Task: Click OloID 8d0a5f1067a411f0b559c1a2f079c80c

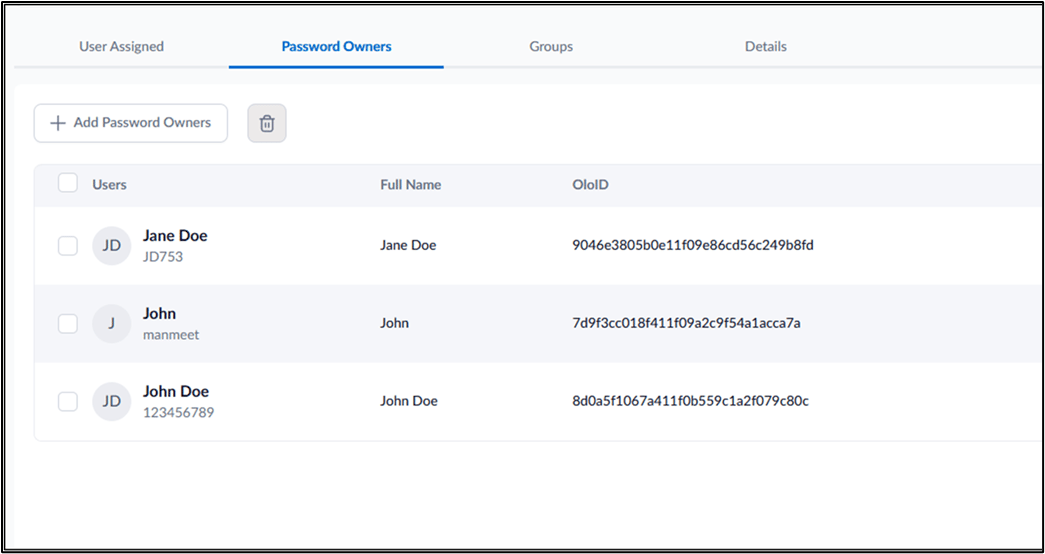Action: (690, 401)
